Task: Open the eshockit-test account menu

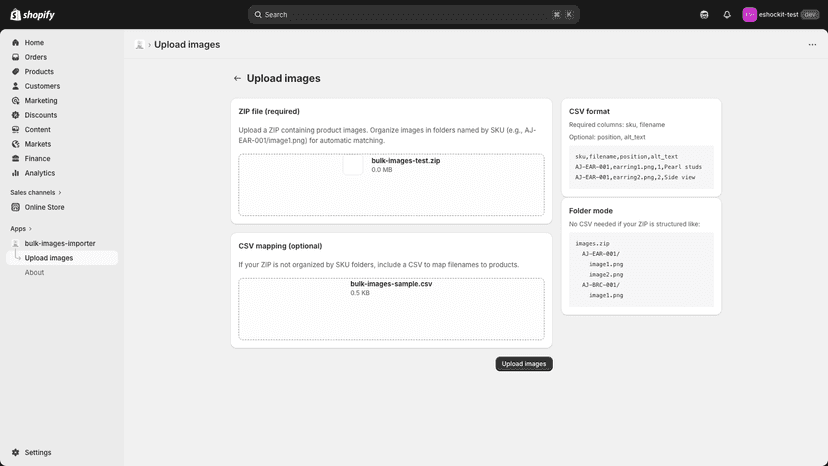Action: 780,15
